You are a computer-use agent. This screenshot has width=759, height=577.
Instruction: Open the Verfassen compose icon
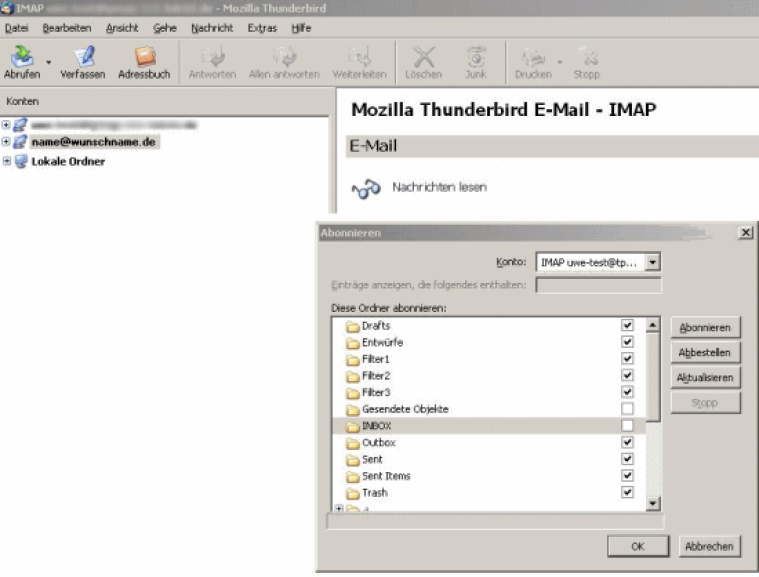point(84,57)
